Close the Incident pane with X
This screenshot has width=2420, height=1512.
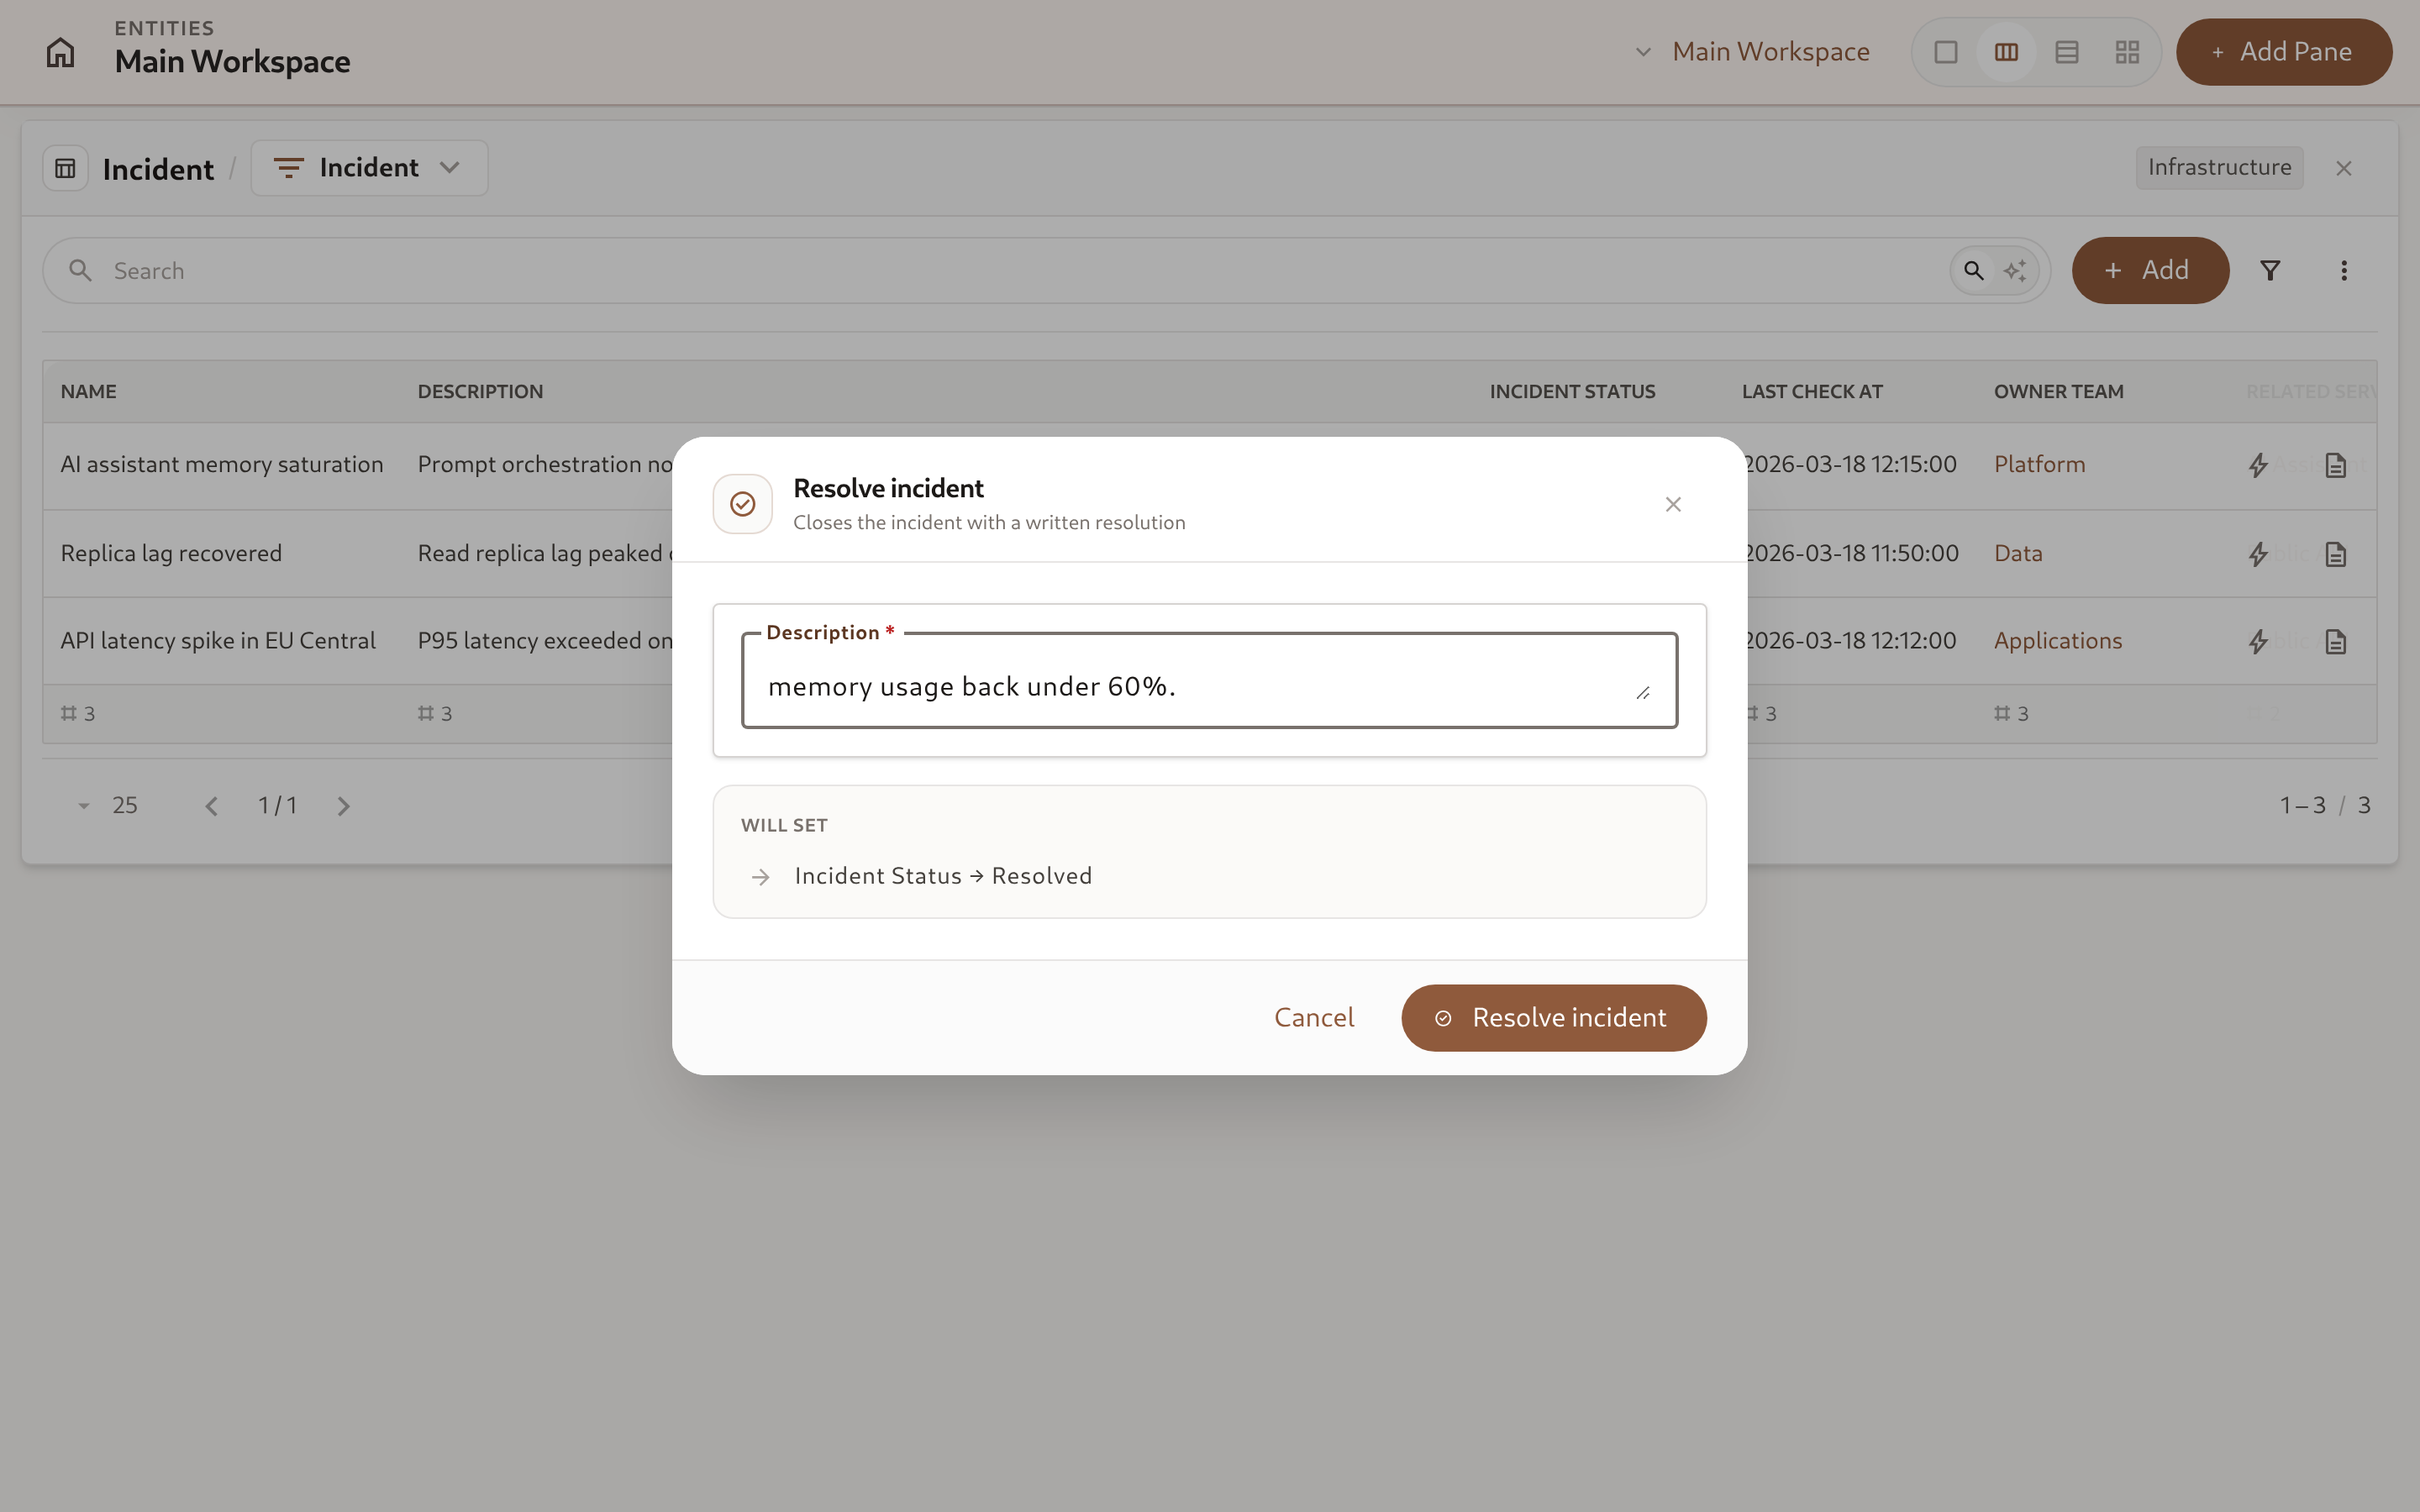pos(2343,168)
